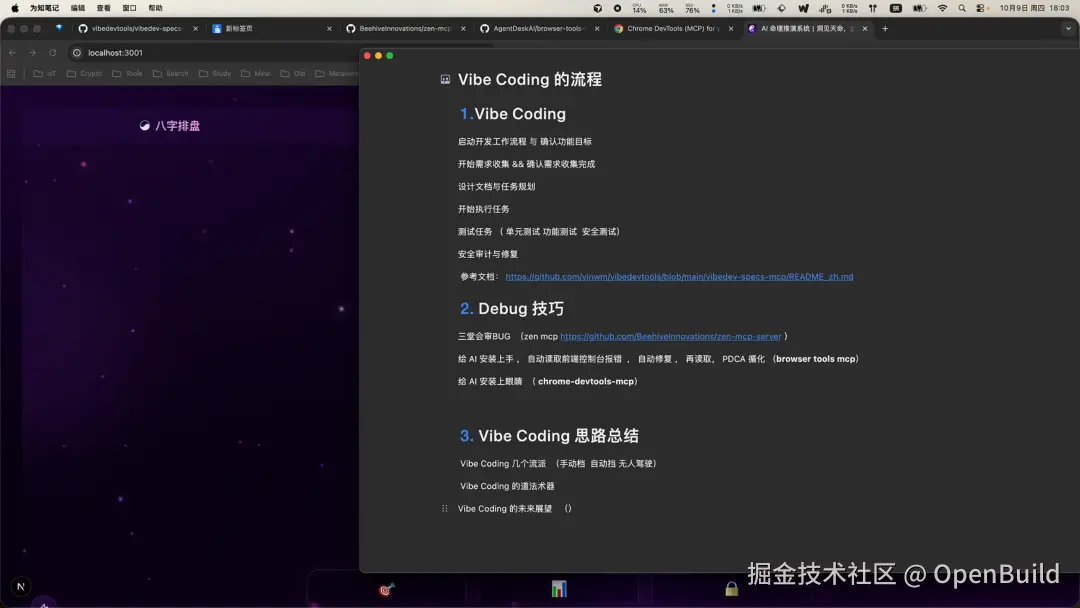This screenshot has width=1080, height=608.
Task: Click the CPU 14% monitor in menu bar
Action: click(639, 8)
